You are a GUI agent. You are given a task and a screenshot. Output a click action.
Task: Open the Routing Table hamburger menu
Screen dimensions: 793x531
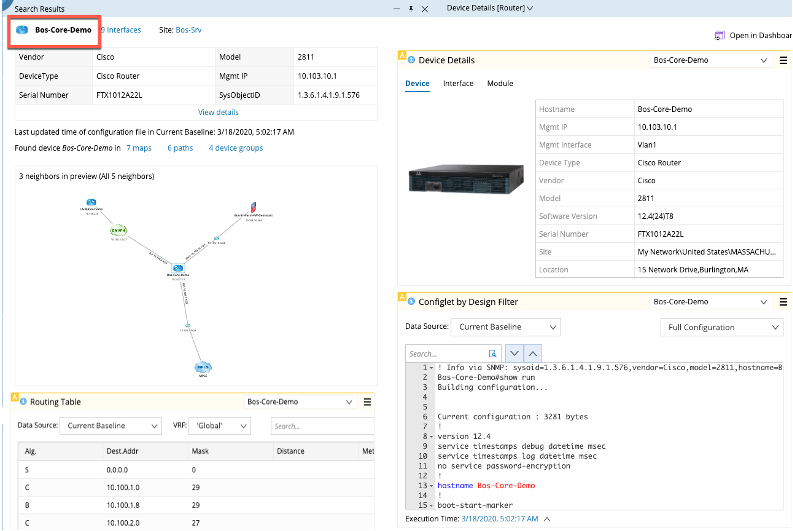[367, 402]
